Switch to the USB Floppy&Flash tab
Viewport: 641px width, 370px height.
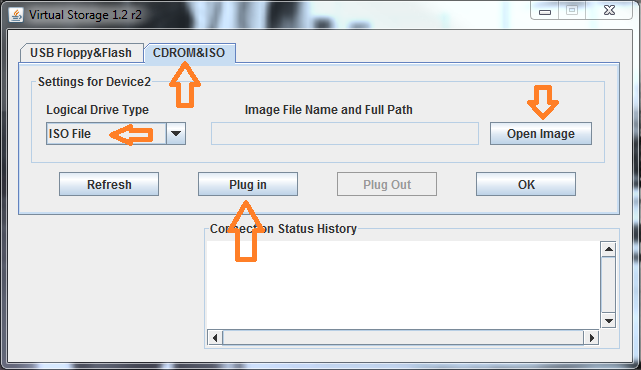(81, 53)
